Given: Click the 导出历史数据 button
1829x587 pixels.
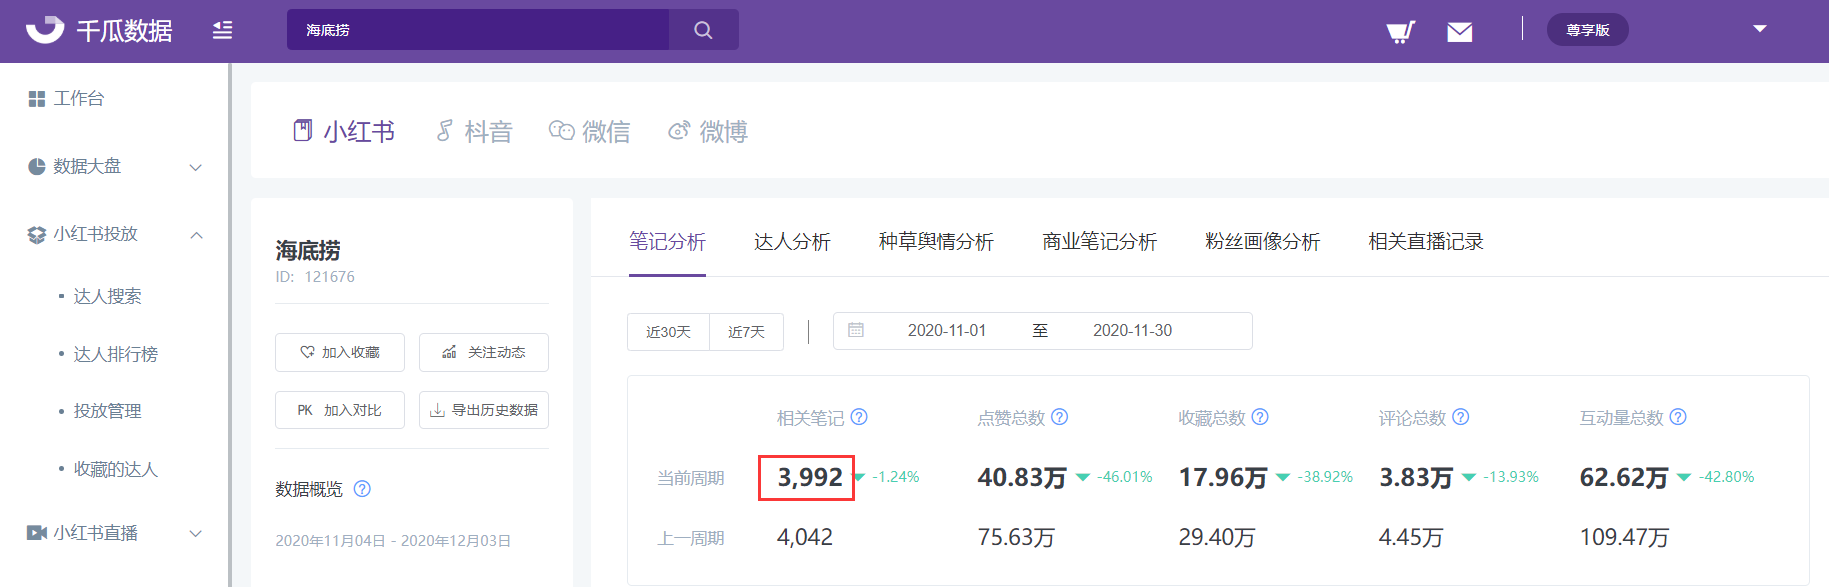Looking at the screenshot, I should (x=484, y=410).
